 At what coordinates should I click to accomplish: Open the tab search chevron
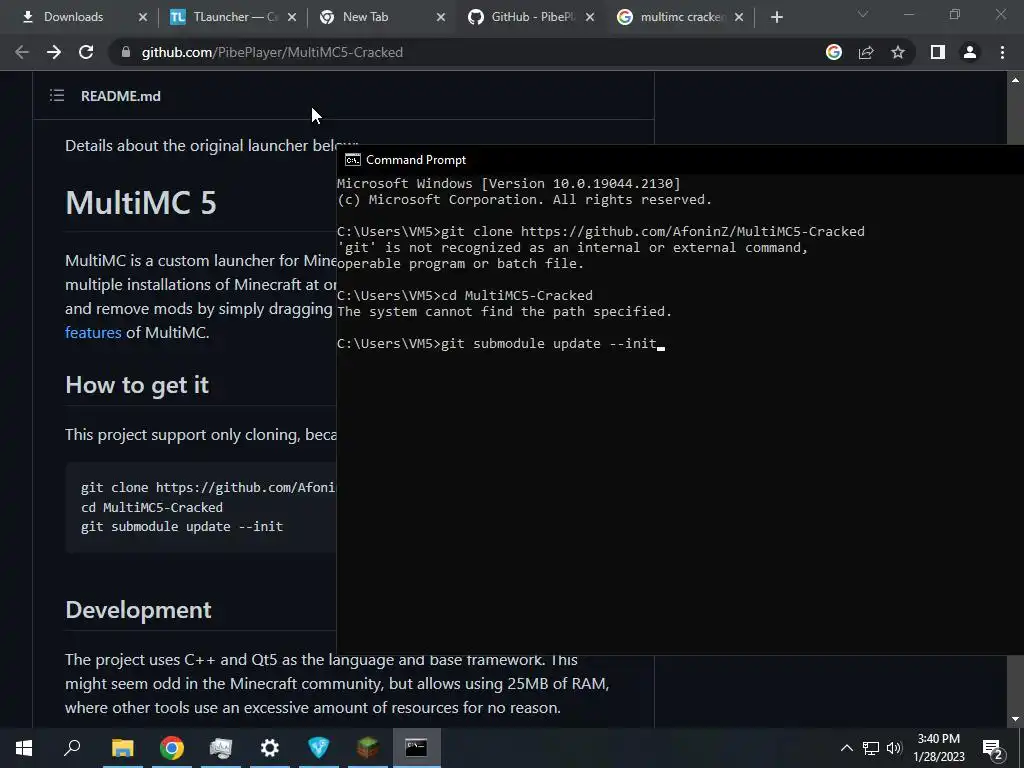tap(863, 14)
